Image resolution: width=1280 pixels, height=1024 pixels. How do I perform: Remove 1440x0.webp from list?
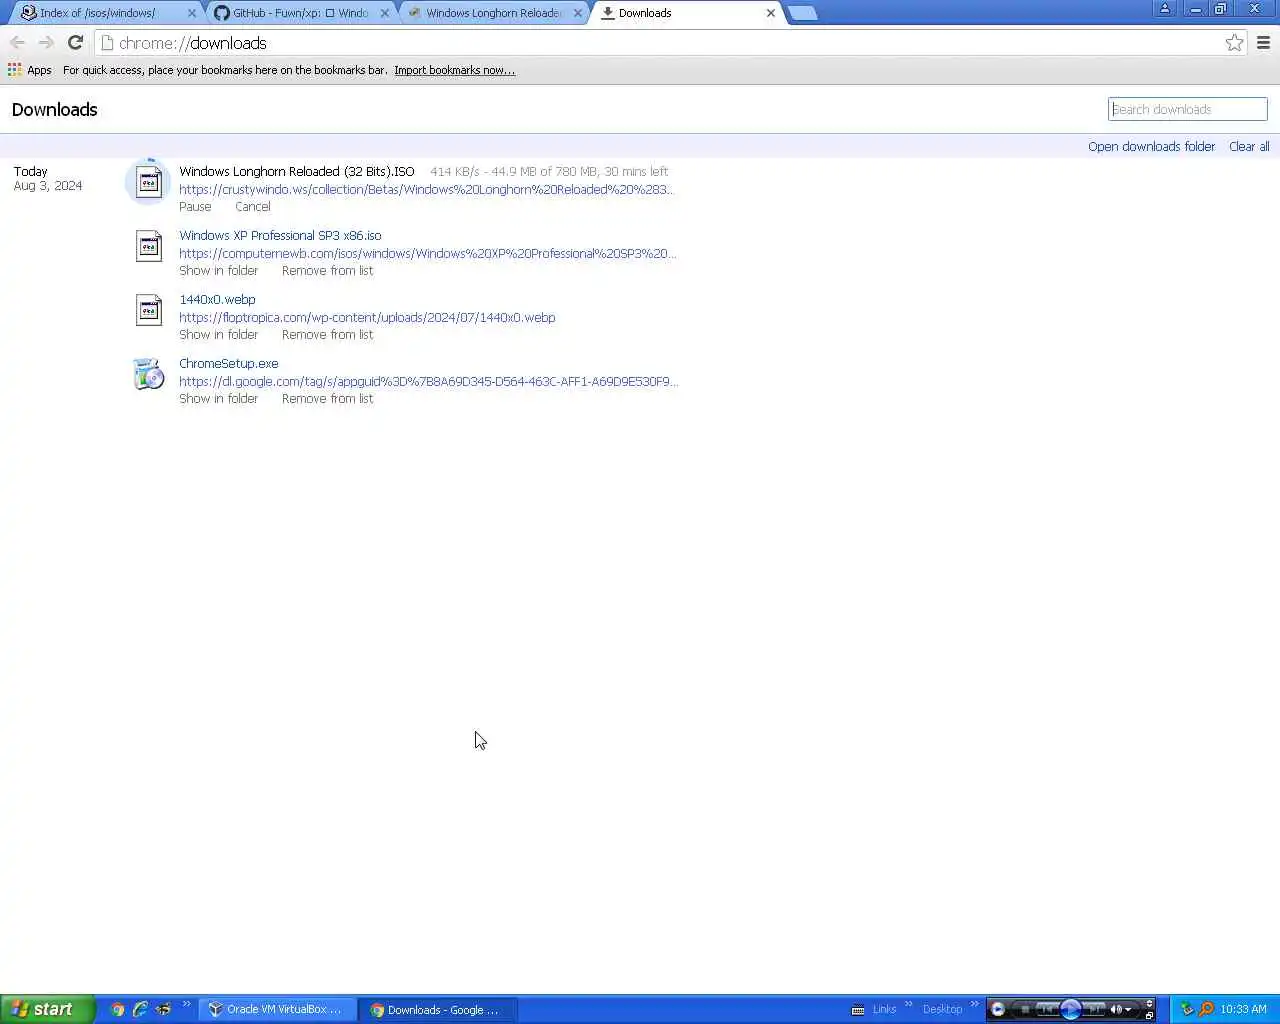click(327, 335)
